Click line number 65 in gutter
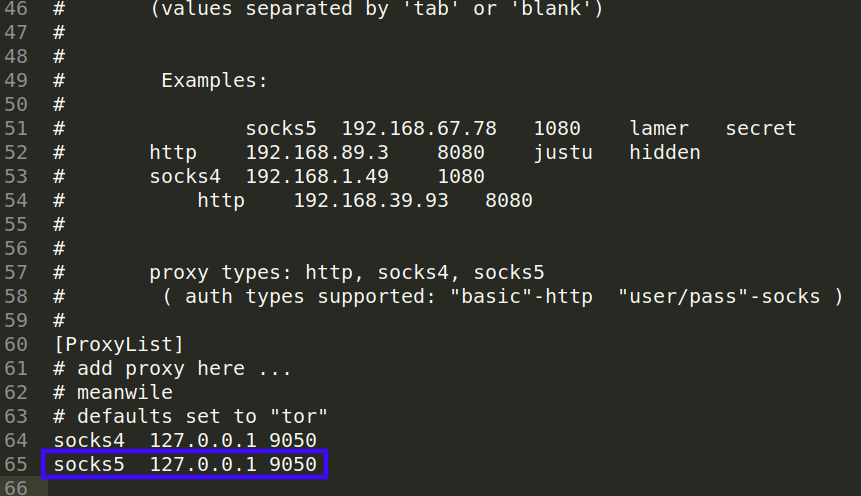The image size is (861, 496). (x=16, y=464)
